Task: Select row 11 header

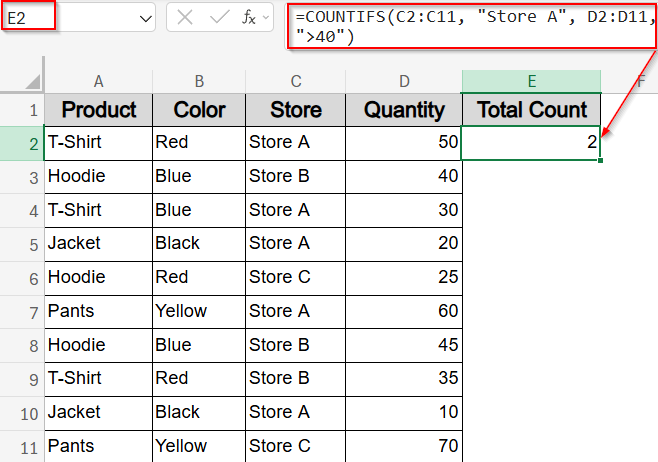Action: [22, 447]
